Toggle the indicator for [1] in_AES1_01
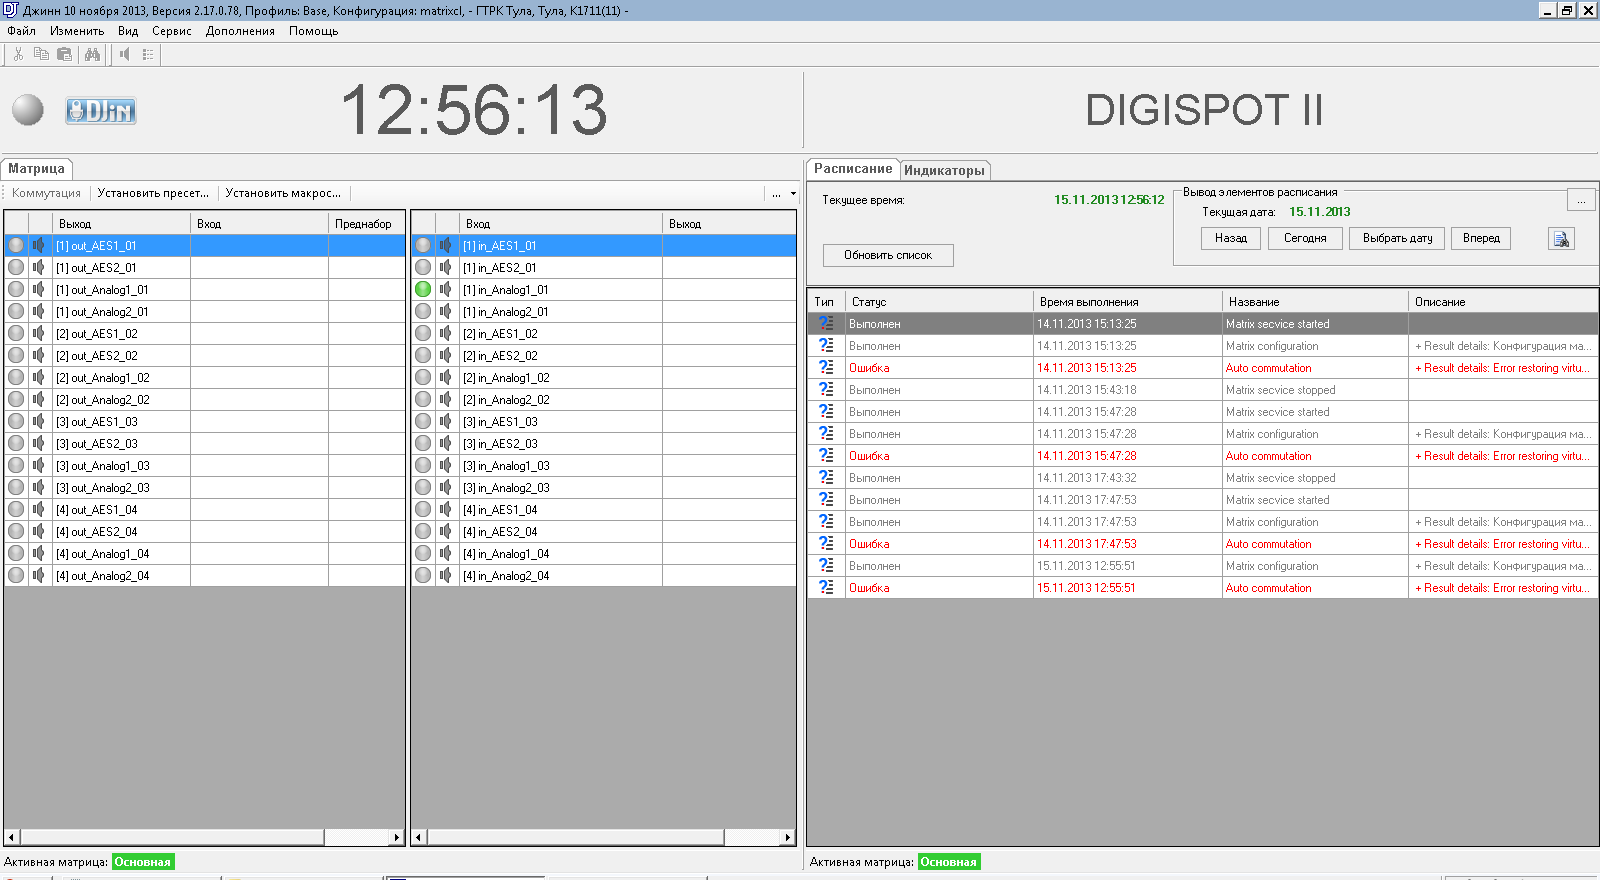This screenshot has width=1600, height=880. 423,245
